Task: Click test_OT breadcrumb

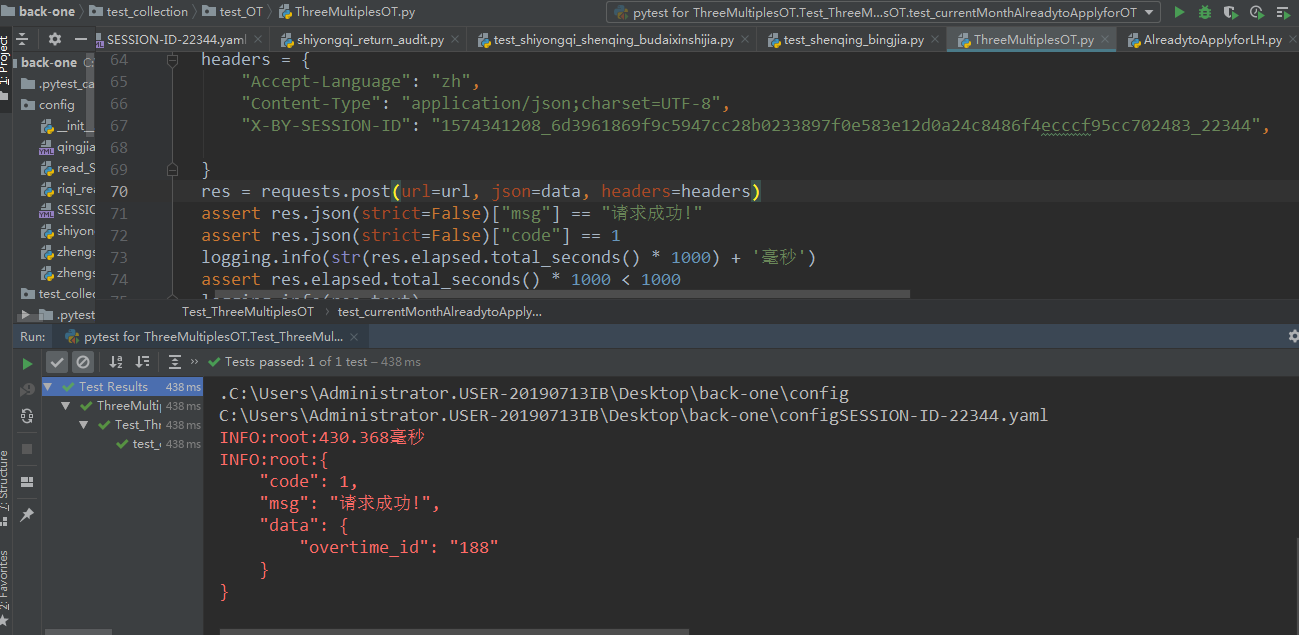Action: click(x=233, y=12)
